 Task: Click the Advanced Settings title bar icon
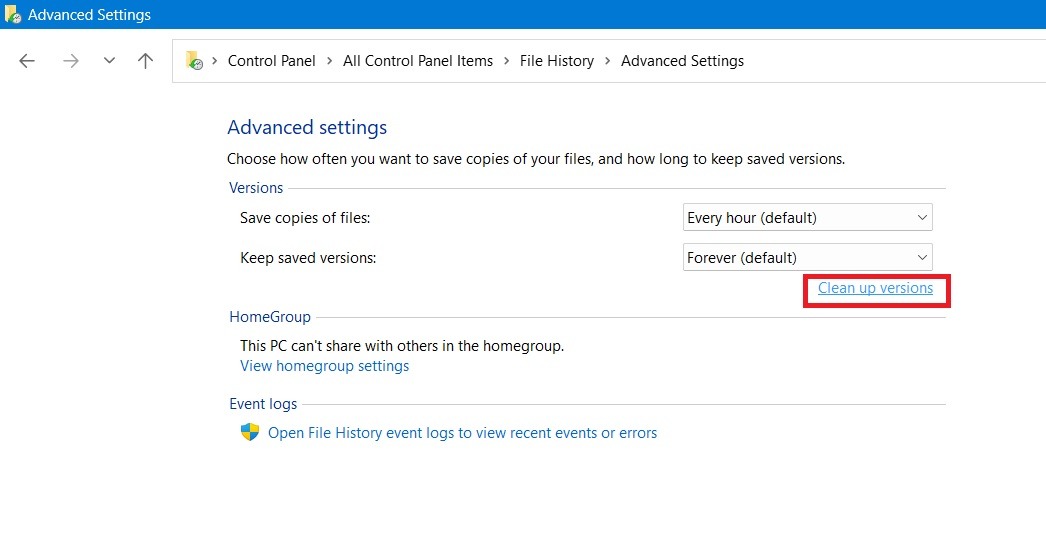13,15
